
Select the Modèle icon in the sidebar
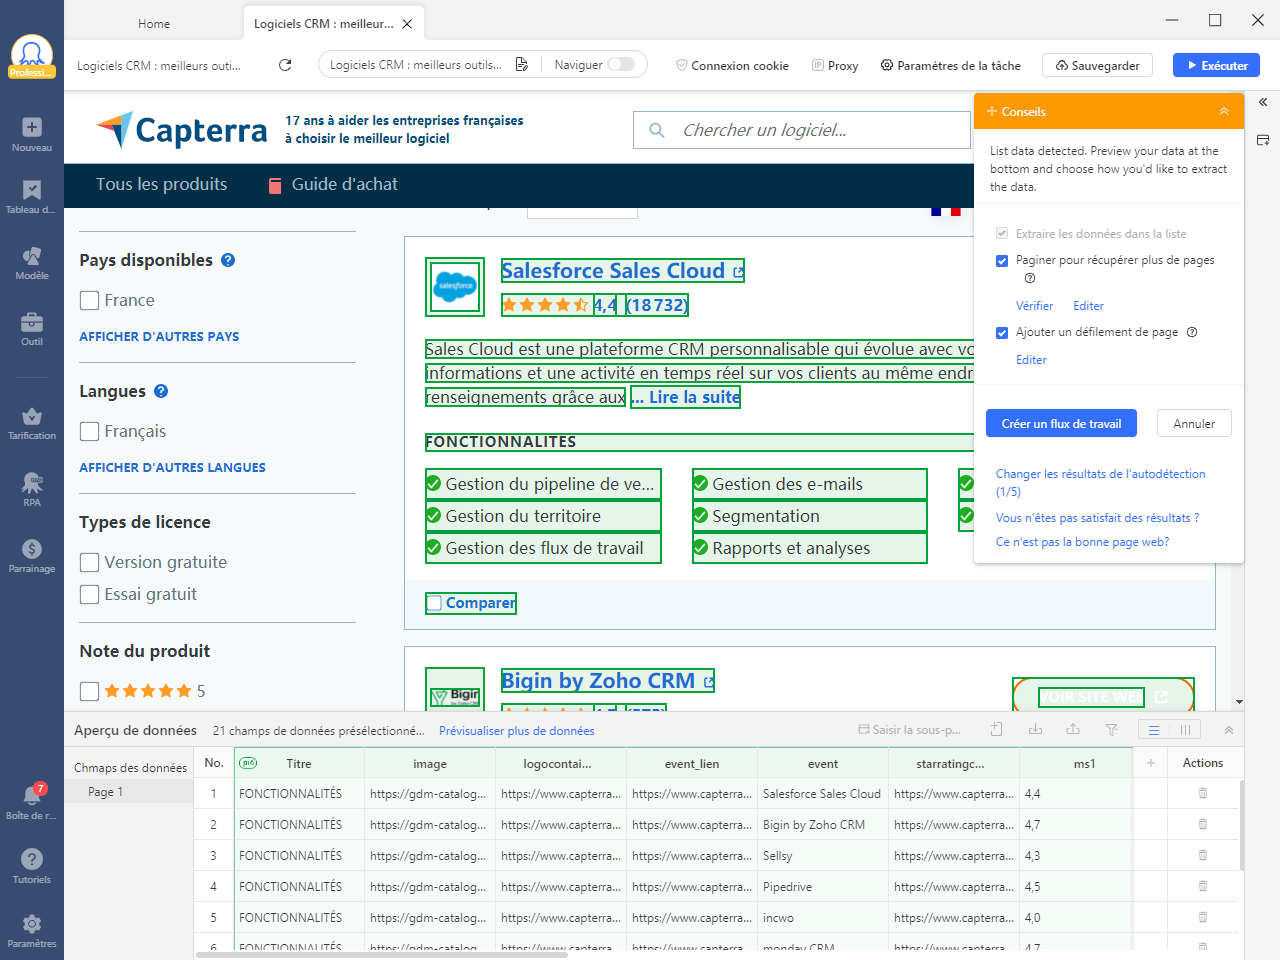pyautogui.click(x=31, y=256)
